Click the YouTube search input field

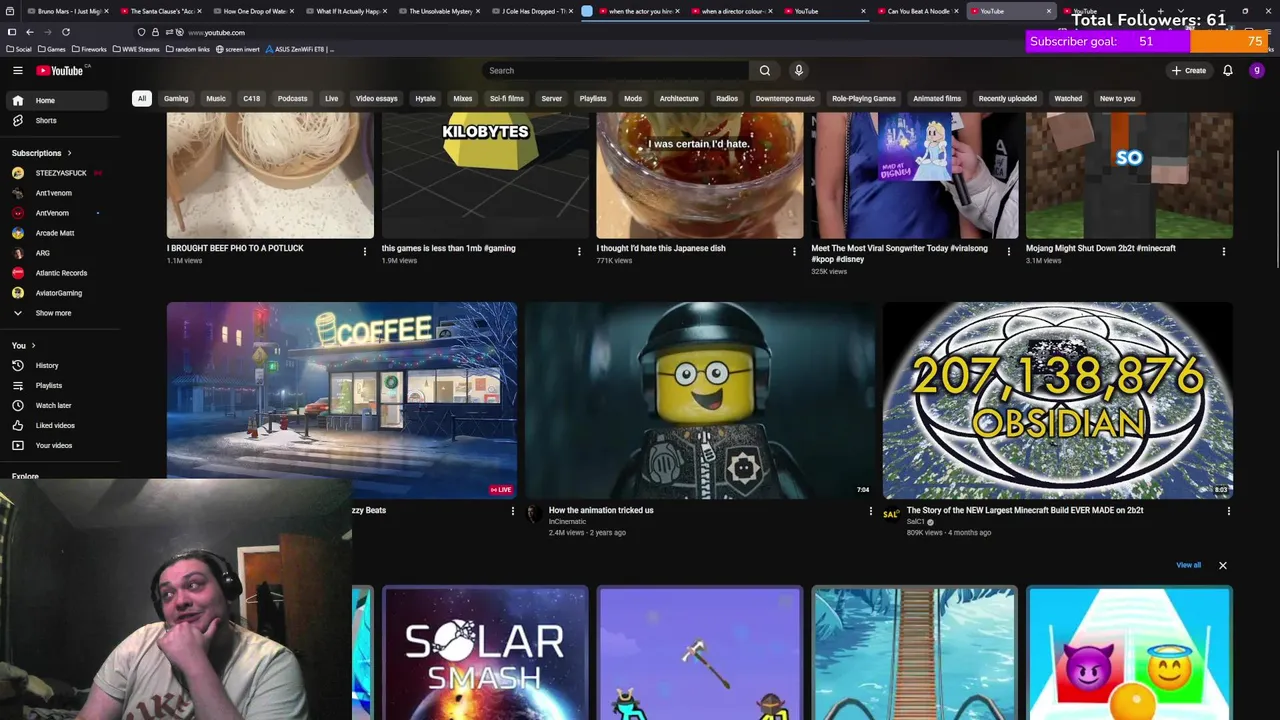(x=615, y=70)
